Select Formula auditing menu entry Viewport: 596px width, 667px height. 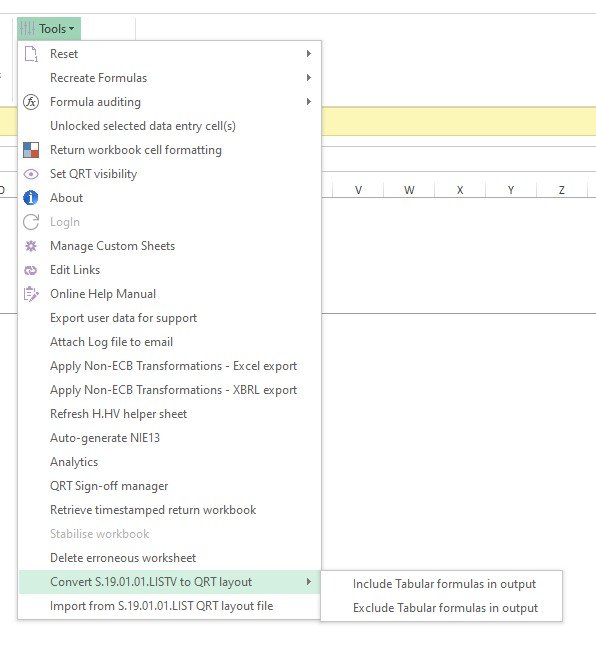[x=169, y=102]
